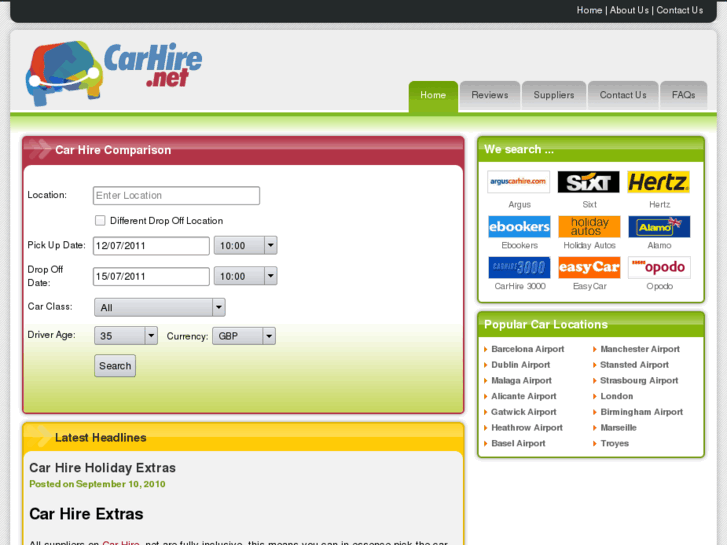
Task: Open the easyCar supplier logo
Action: coord(589,267)
